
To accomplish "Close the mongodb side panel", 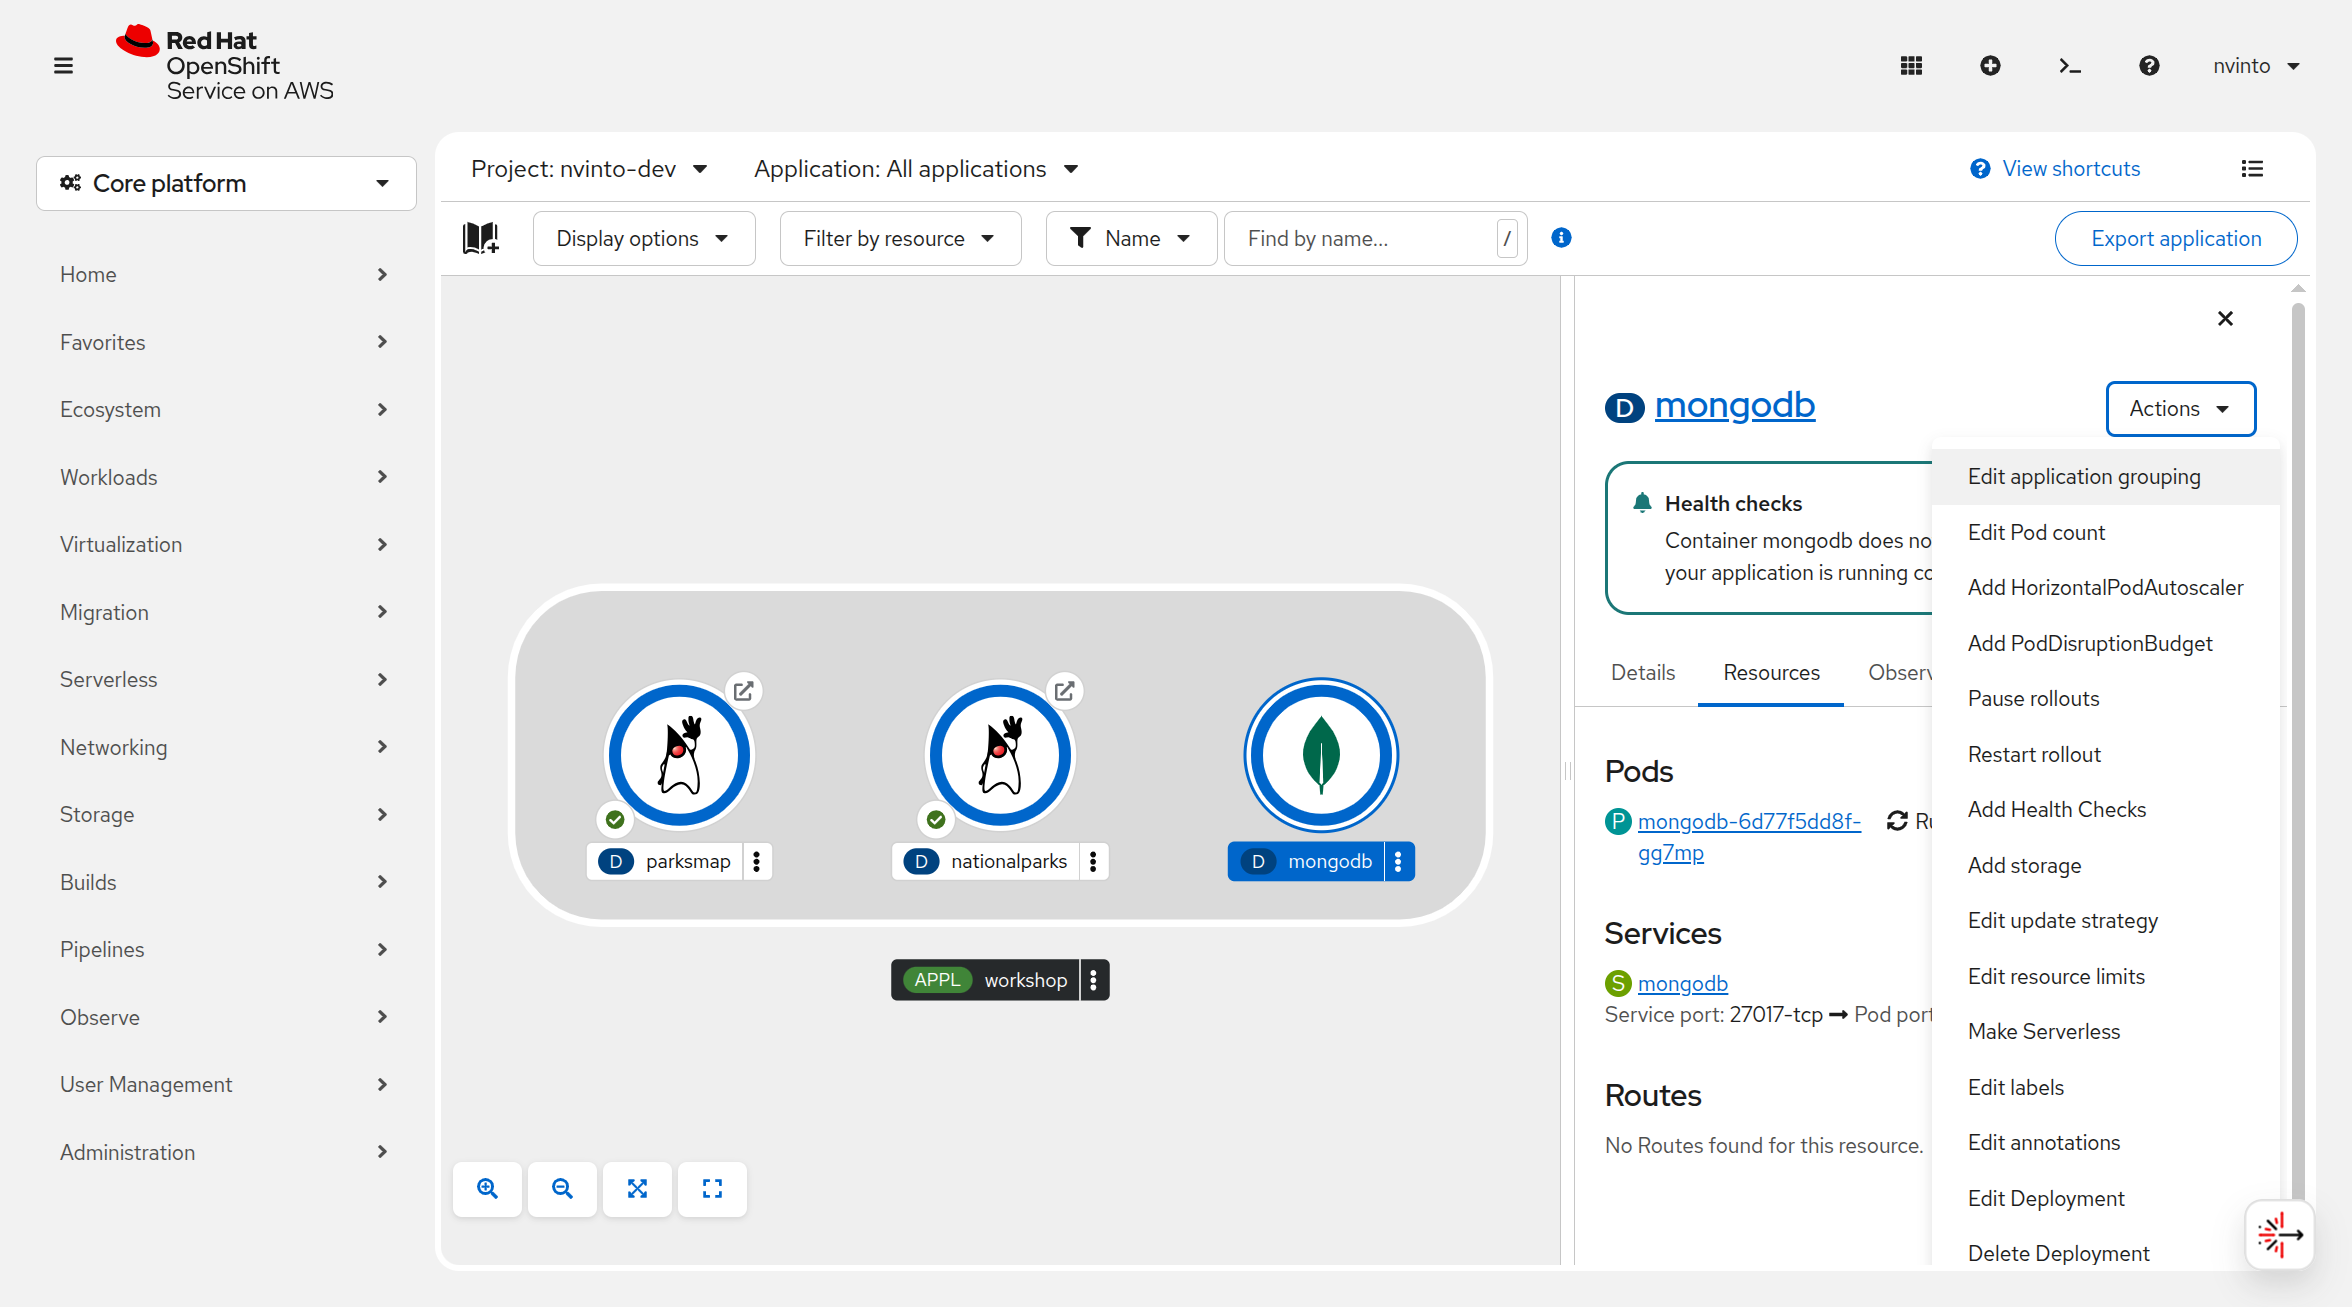I will pyautogui.click(x=2225, y=319).
